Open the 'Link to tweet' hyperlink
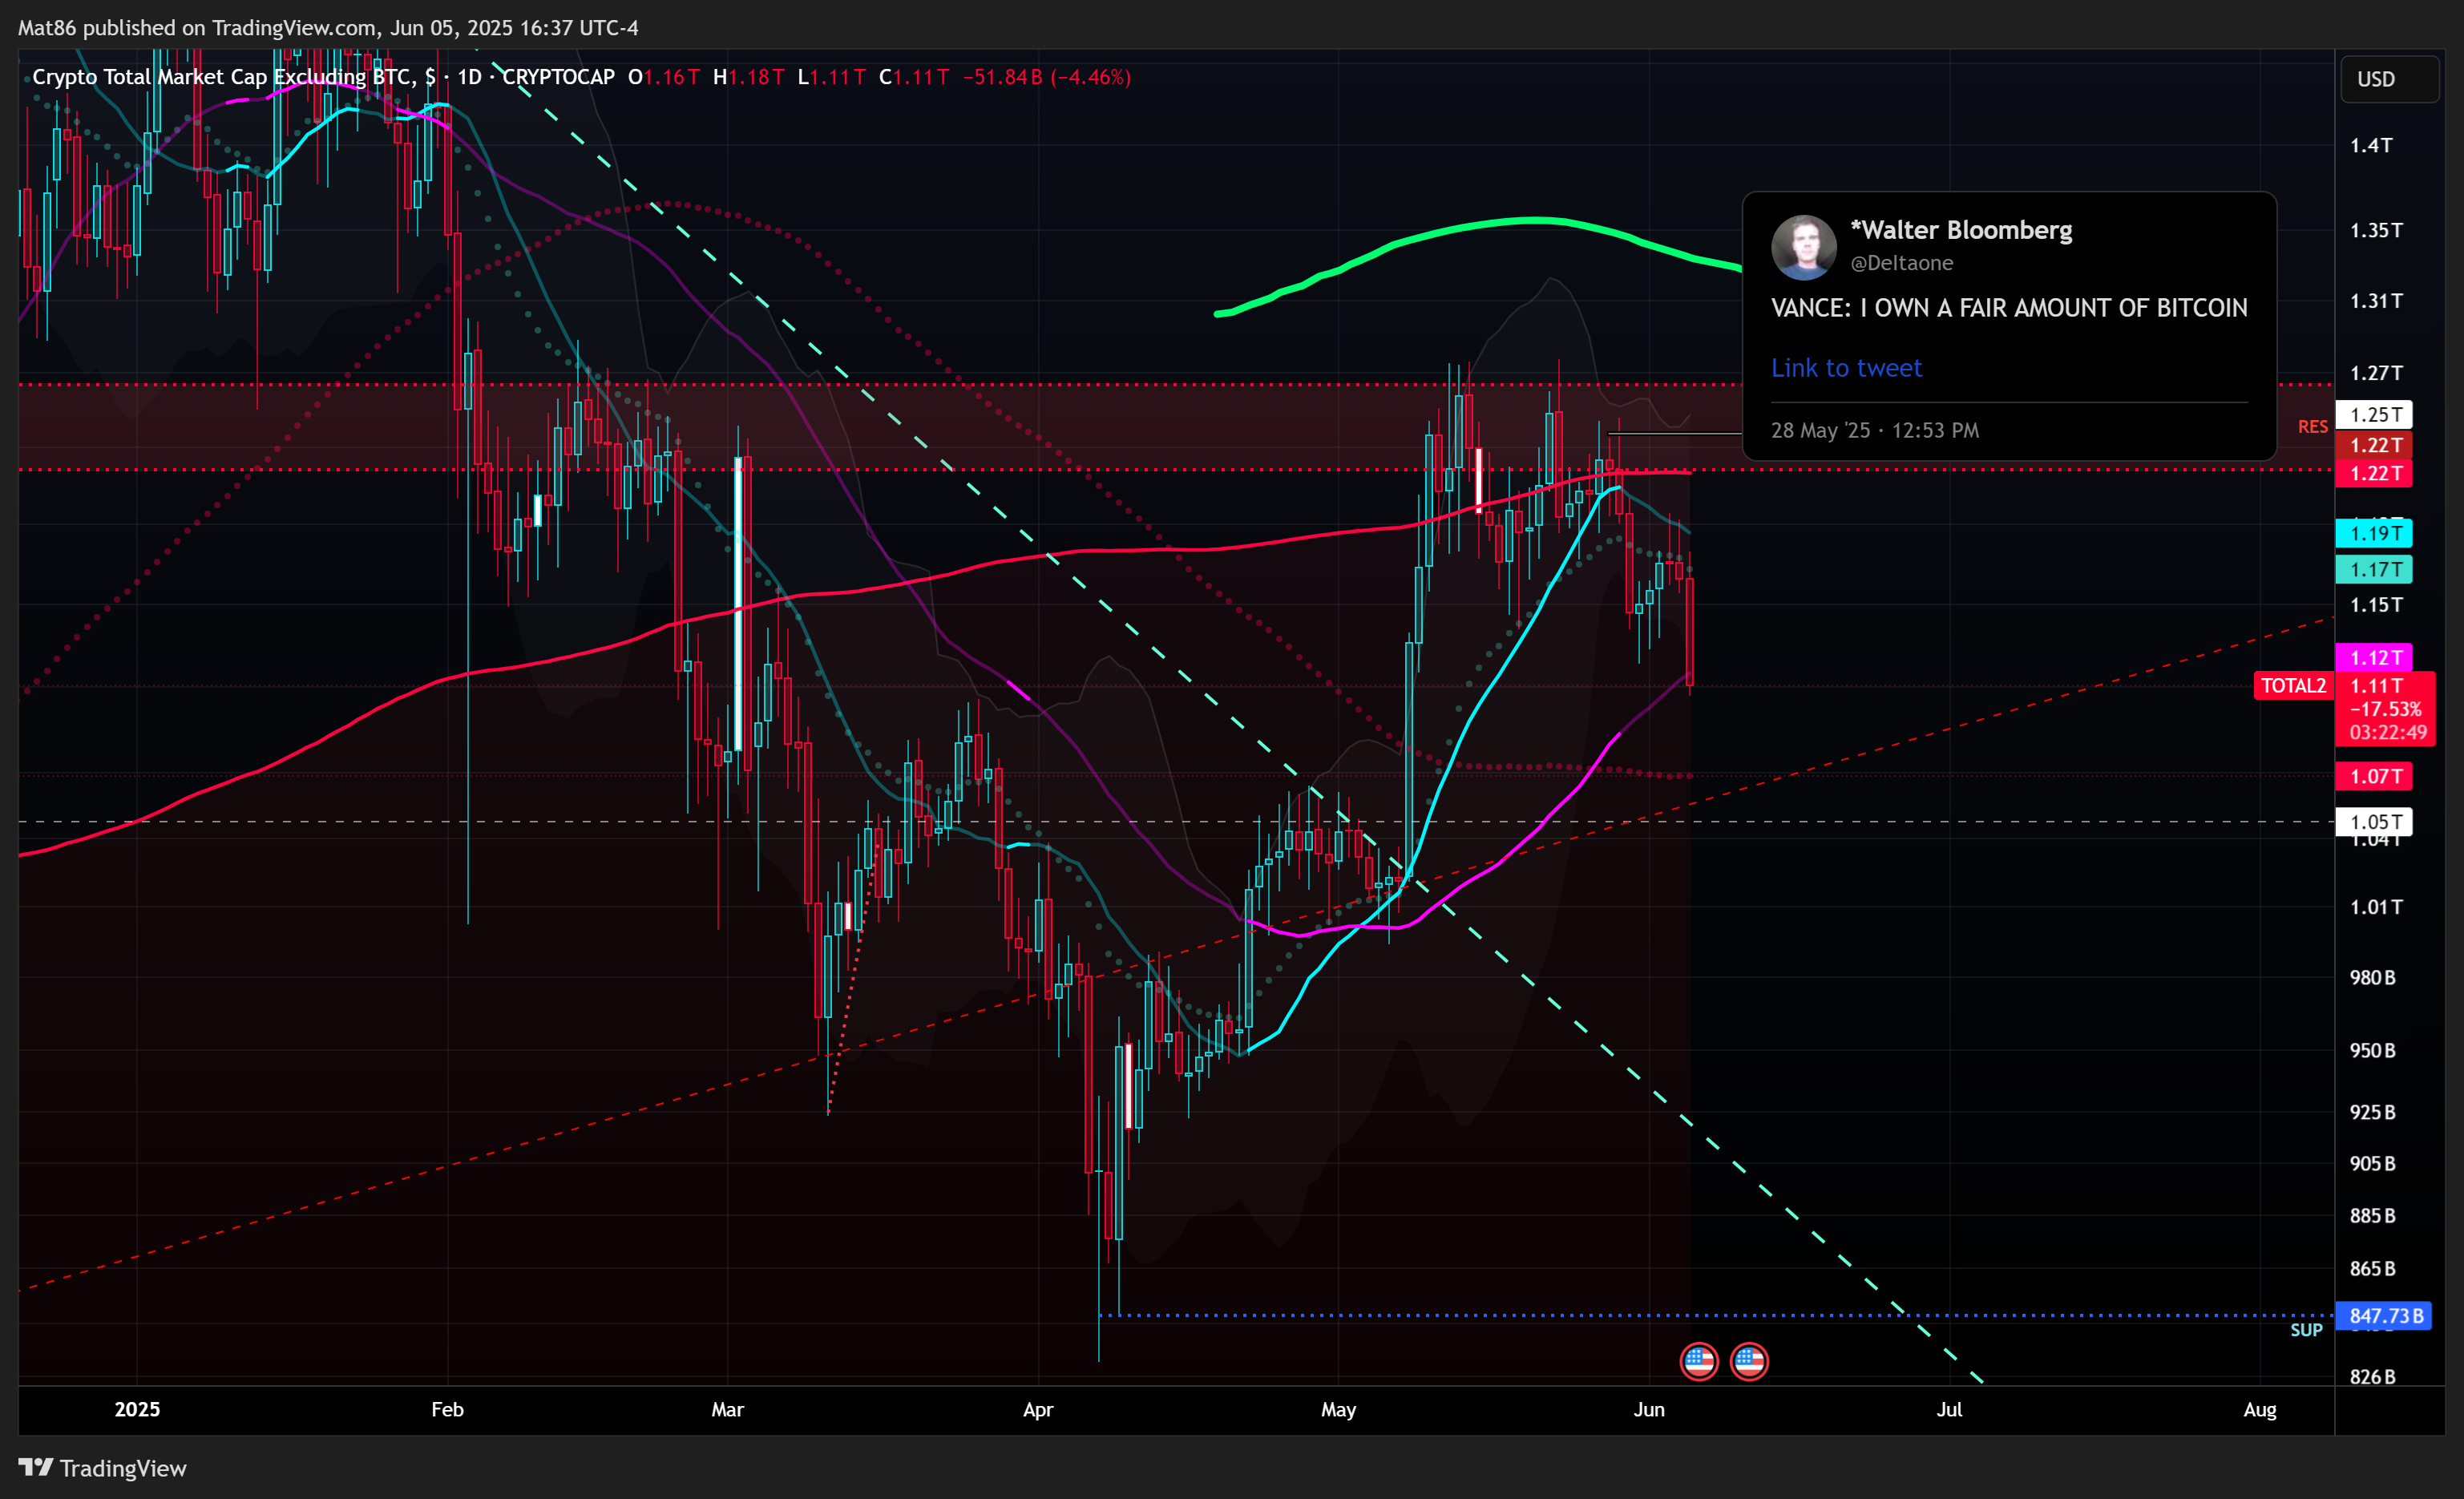The width and height of the screenshot is (2464, 1499). tap(1846, 368)
